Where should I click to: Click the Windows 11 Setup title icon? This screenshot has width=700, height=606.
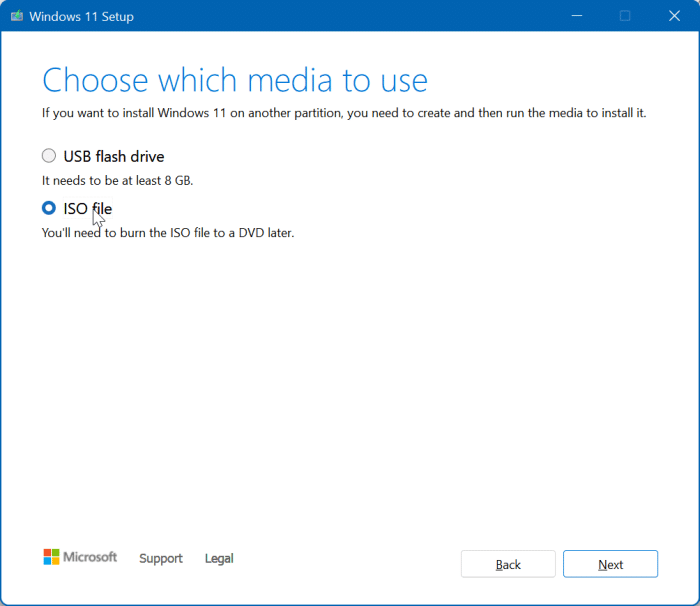point(17,16)
